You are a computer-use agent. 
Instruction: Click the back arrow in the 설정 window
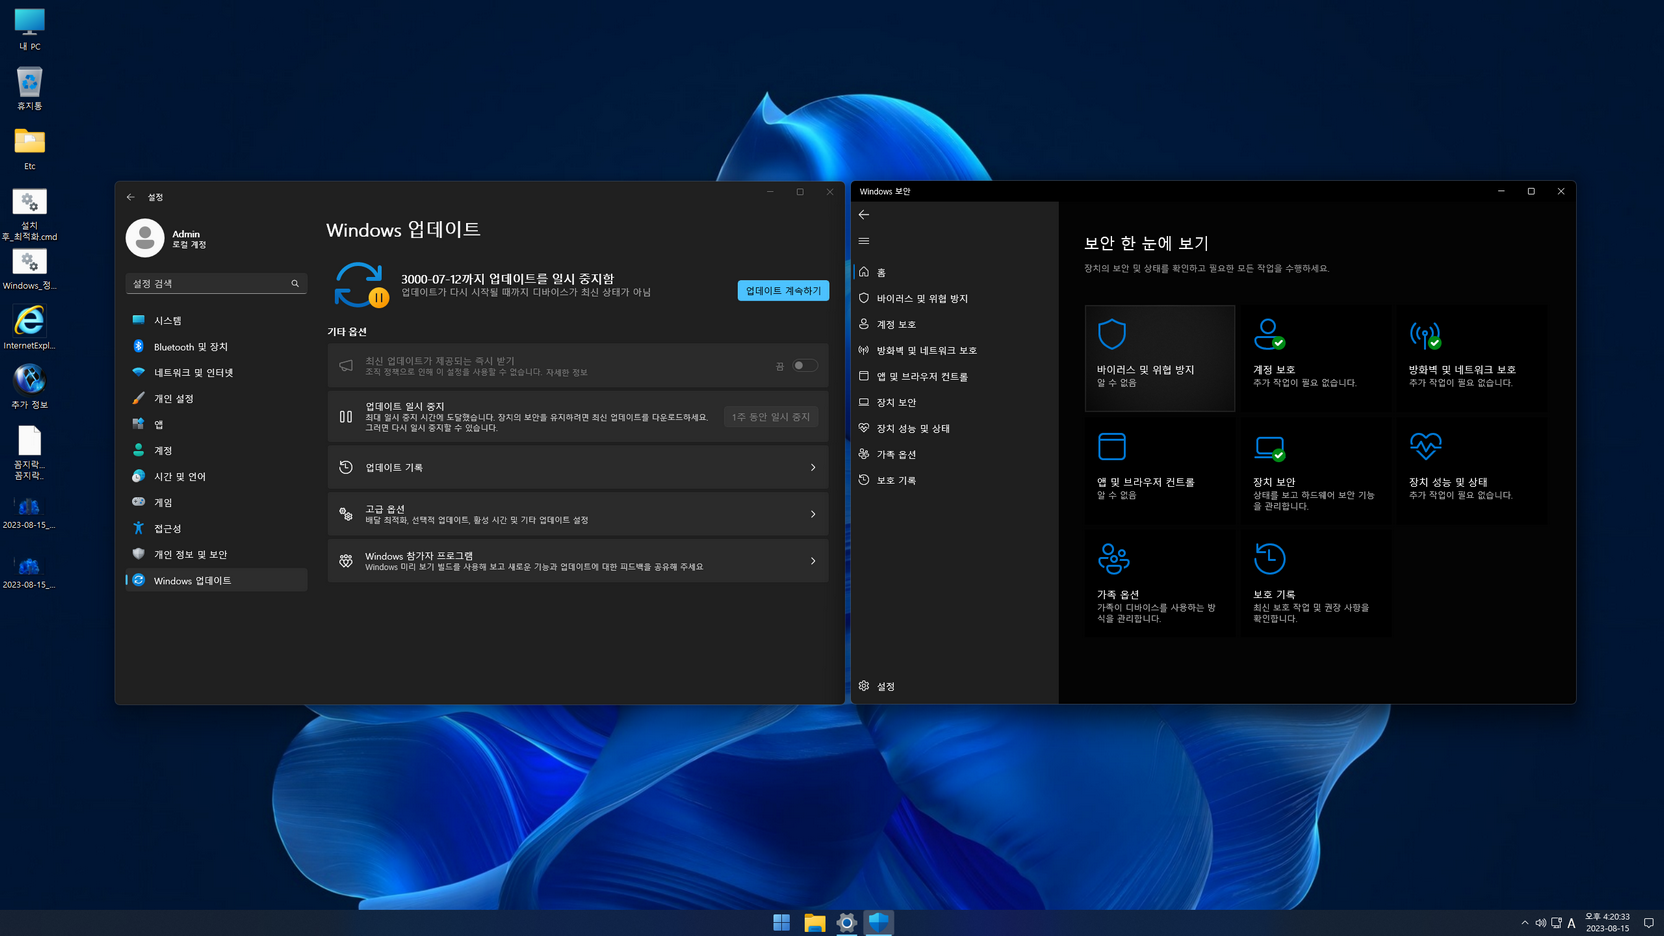(x=131, y=197)
